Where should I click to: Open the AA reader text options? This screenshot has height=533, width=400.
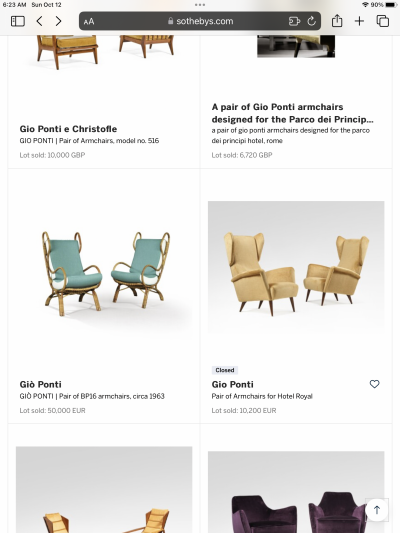click(x=89, y=22)
